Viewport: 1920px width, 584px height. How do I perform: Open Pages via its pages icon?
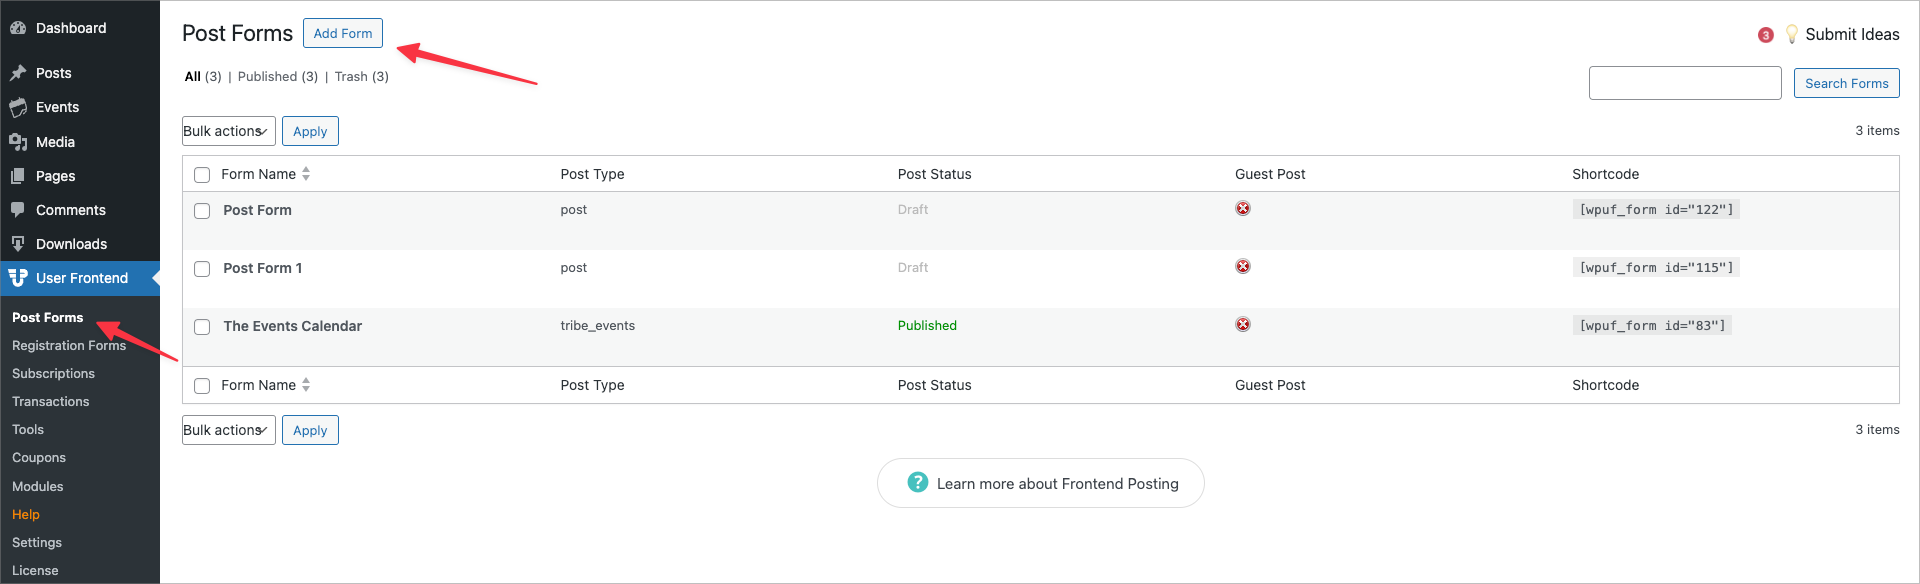(18, 176)
